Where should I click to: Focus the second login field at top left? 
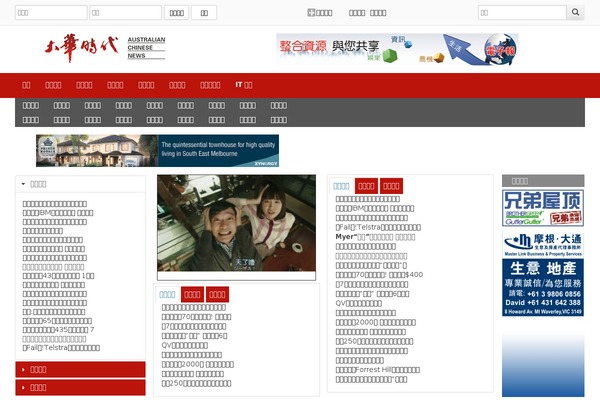tap(126, 12)
